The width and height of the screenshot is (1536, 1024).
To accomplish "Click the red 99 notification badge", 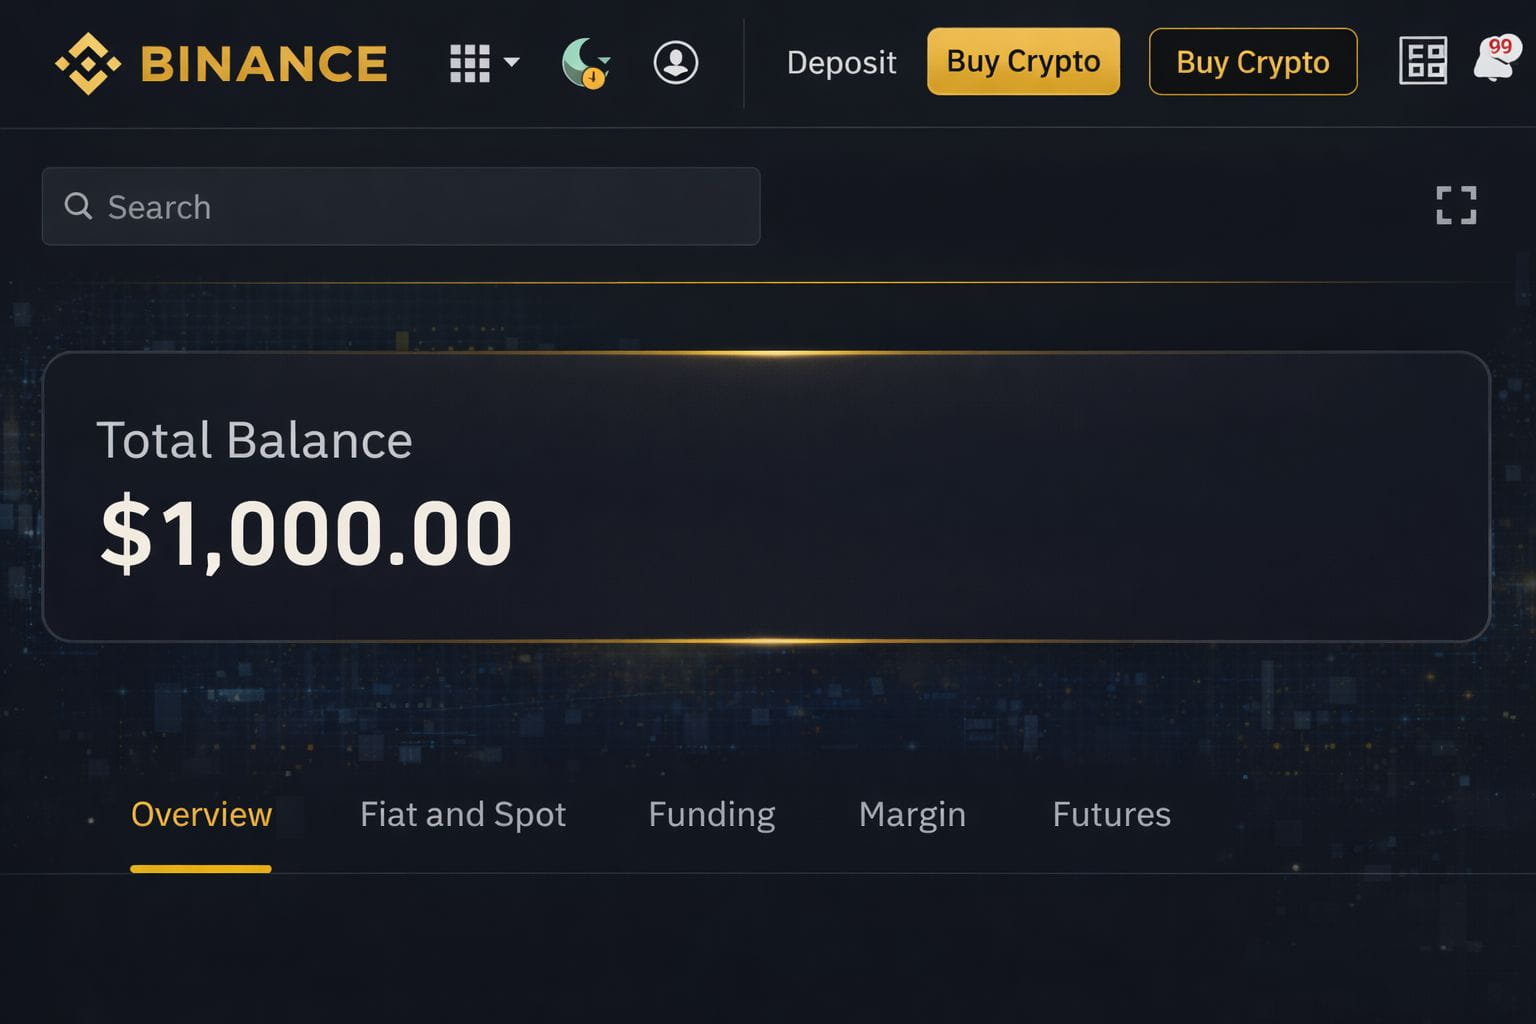I will [1501, 47].
